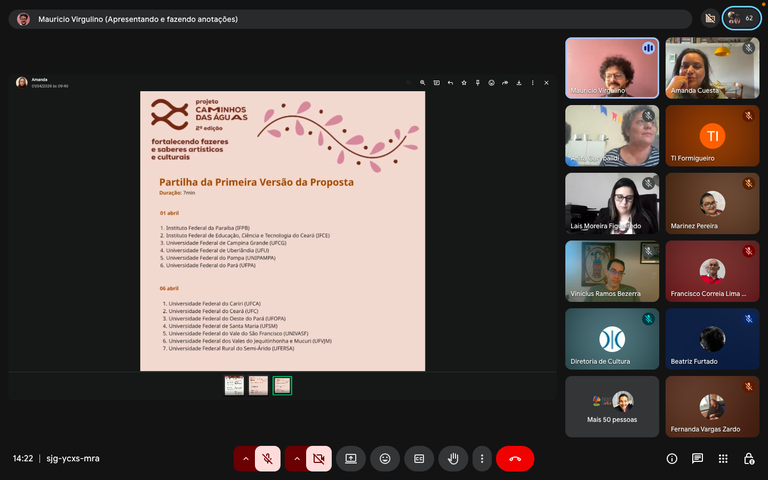
Task: Click the 'Mais 50 pessoas' tile
Action: pyautogui.click(x=612, y=406)
